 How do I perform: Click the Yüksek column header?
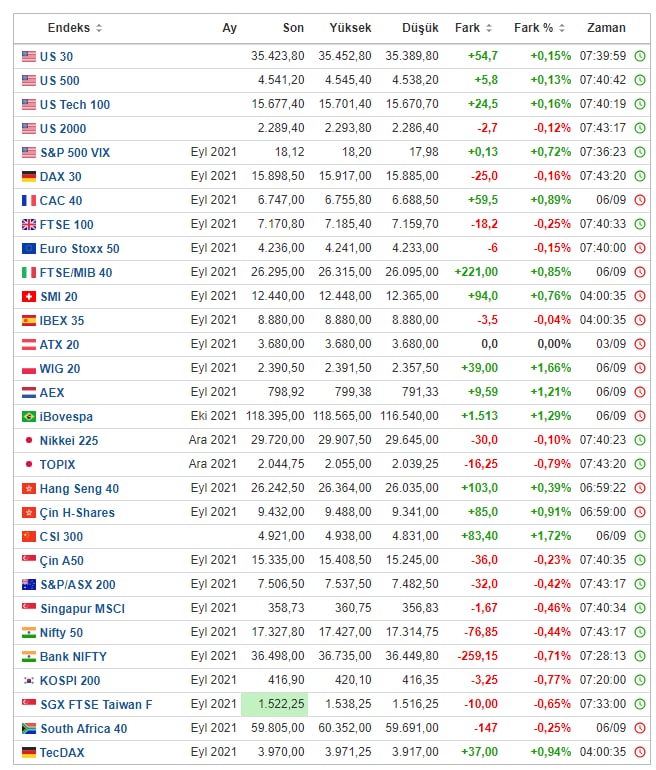[x=350, y=28]
